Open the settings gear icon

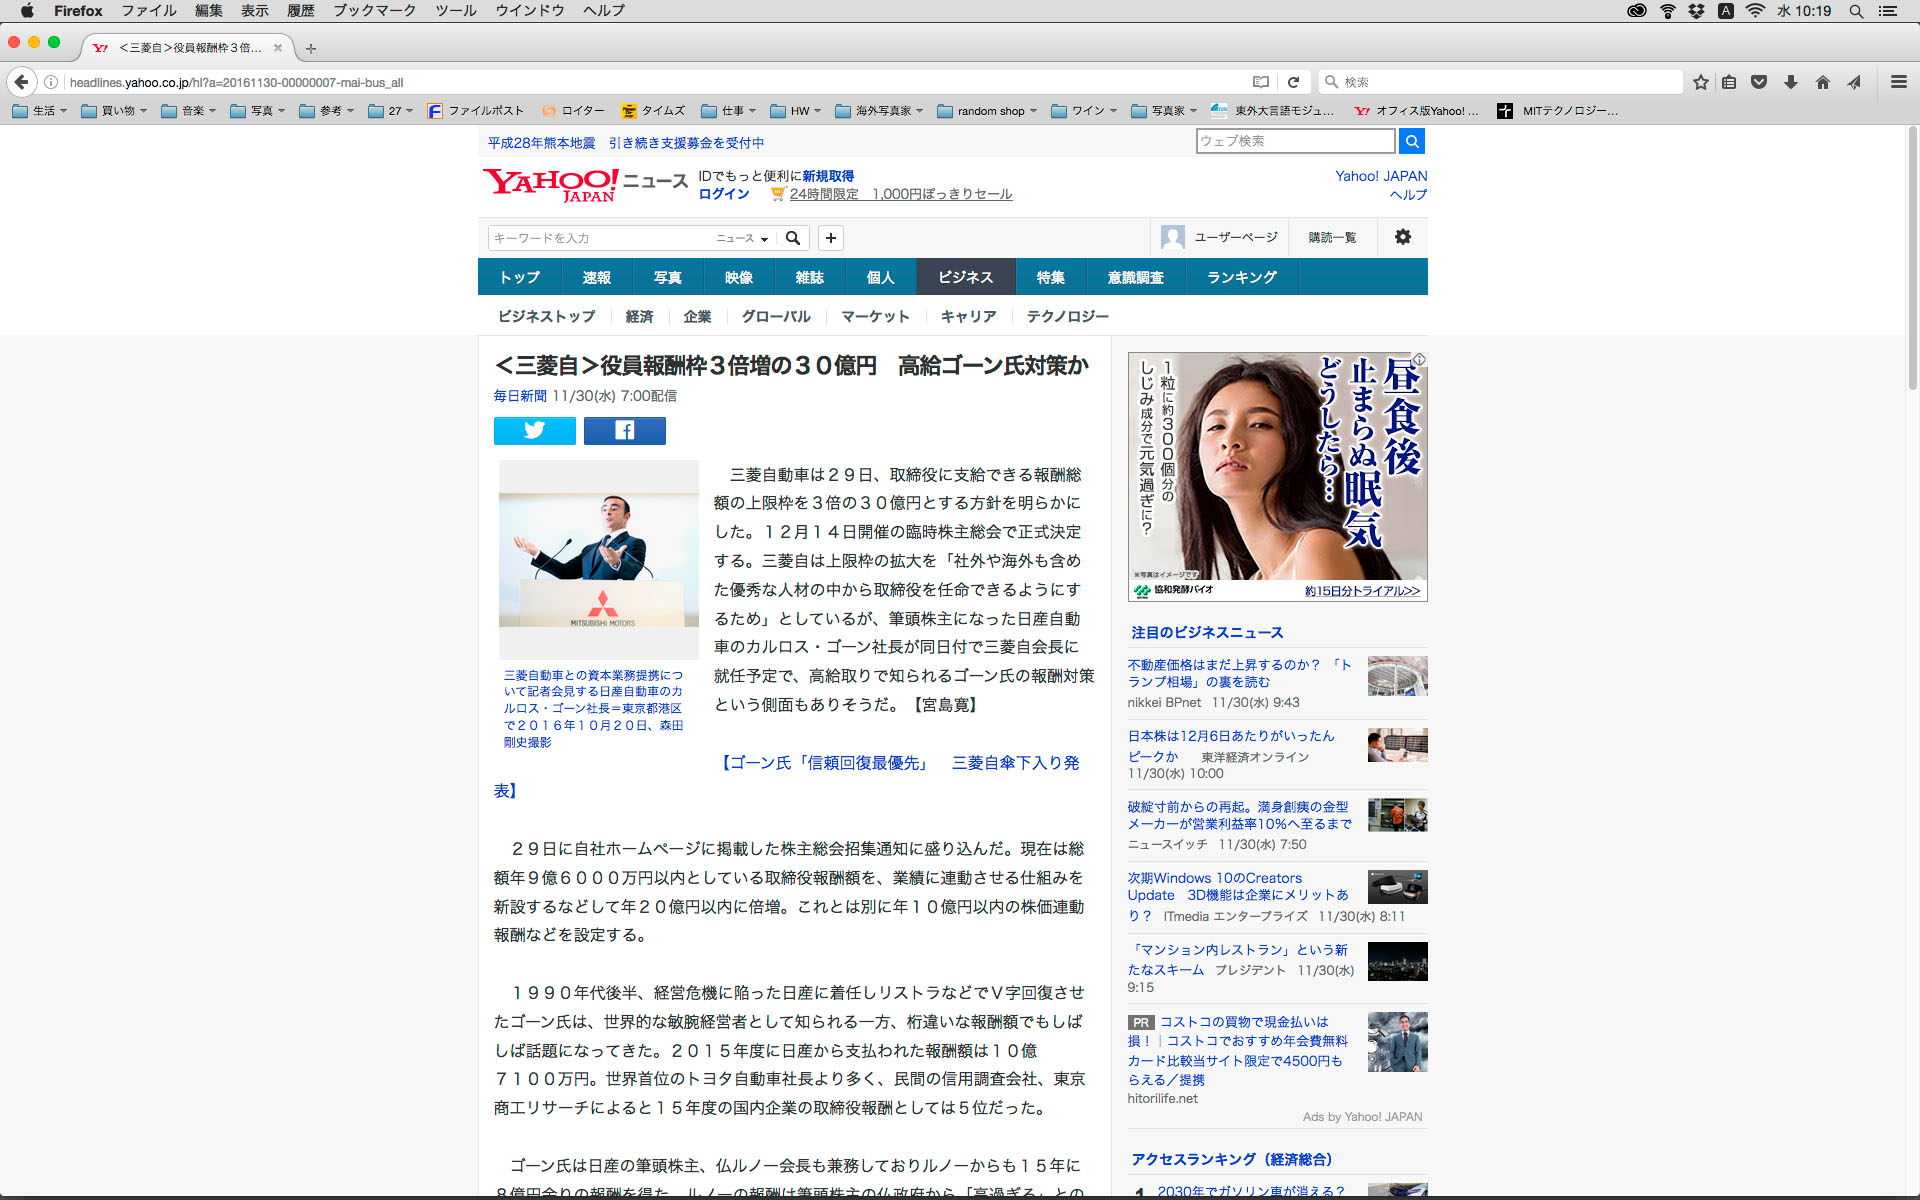tap(1402, 237)
